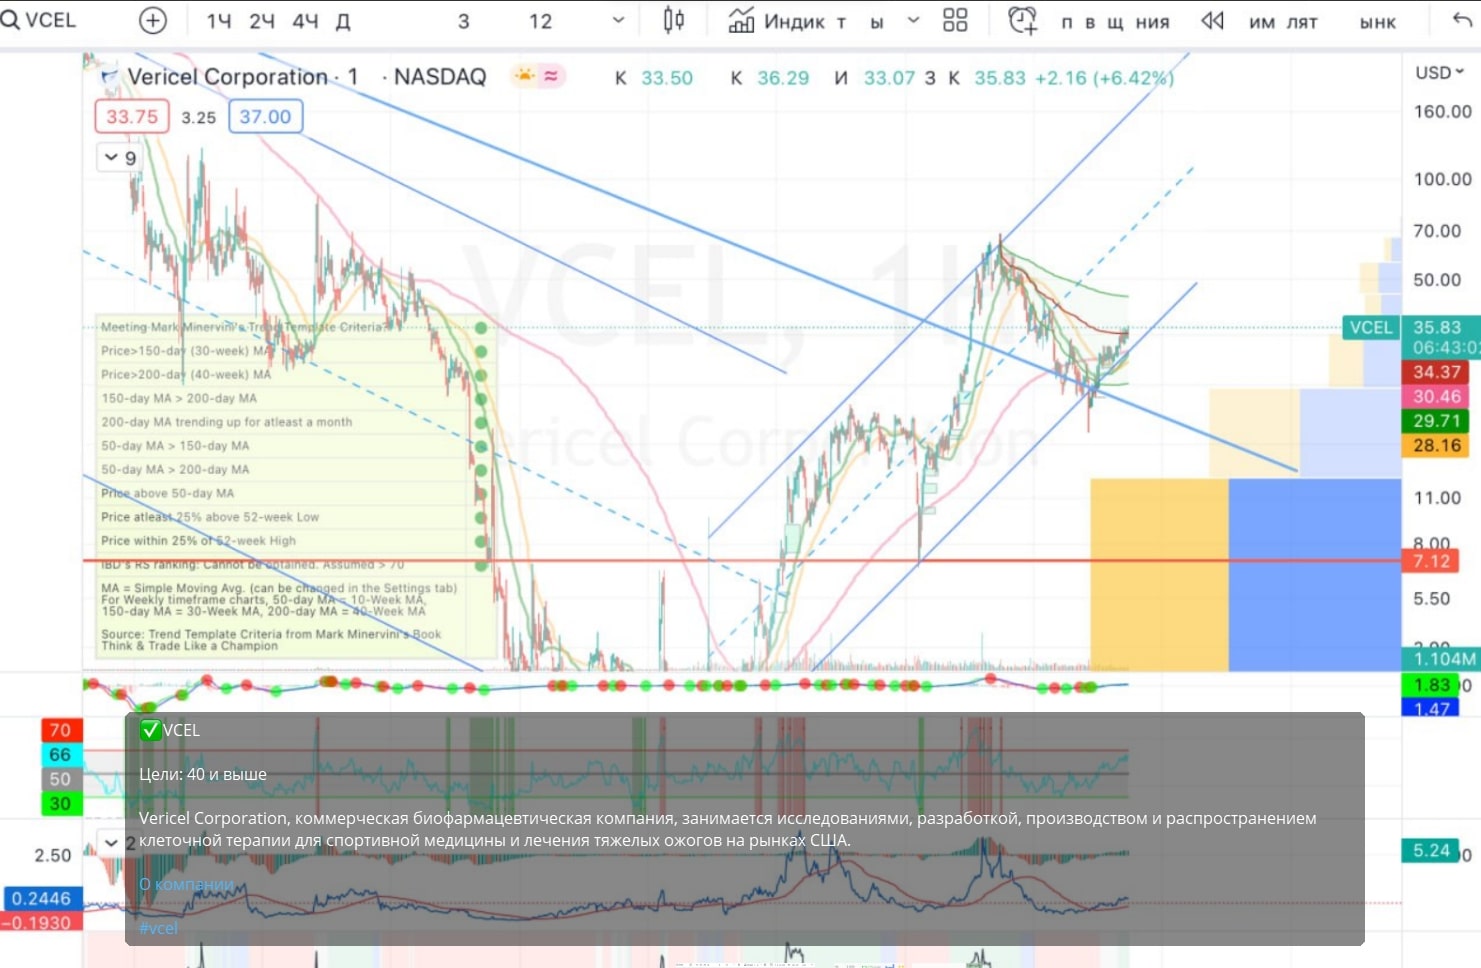Click the indicators chart icon
This screenshot has height=968, width=1481.
pyautogui.click(x=741, y=20)
